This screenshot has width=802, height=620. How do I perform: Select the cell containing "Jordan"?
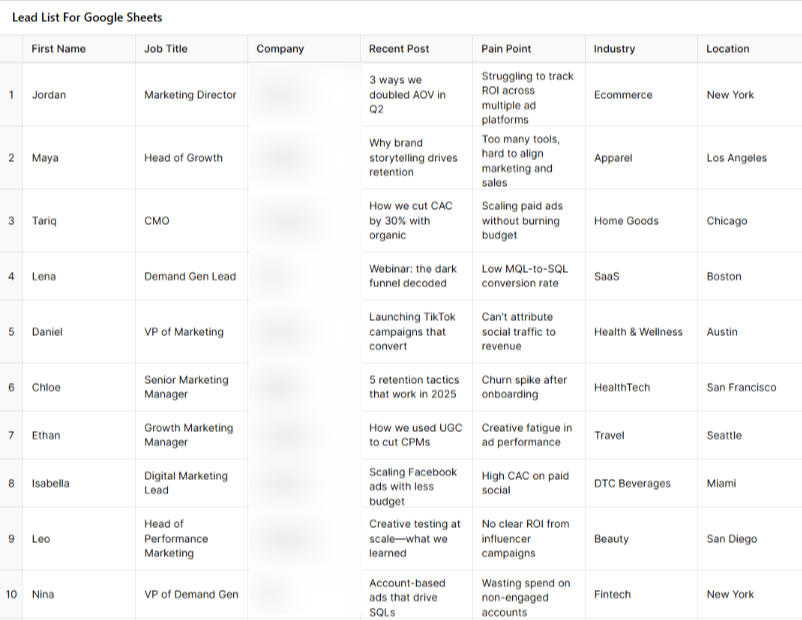coord(49,95)
